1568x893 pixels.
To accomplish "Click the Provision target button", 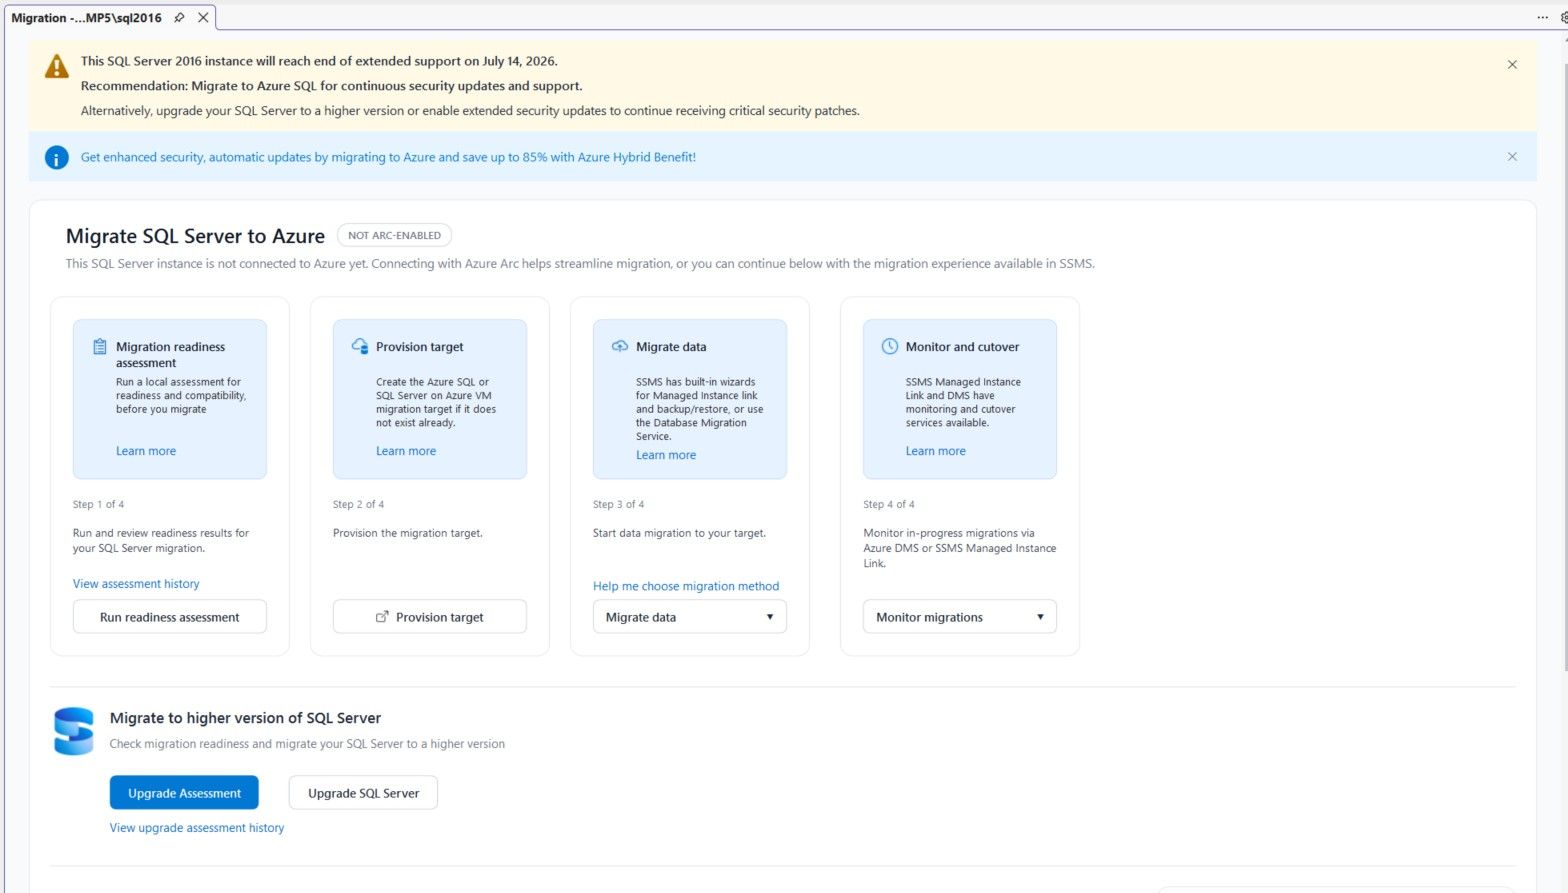I will click(x=430, y=617).
